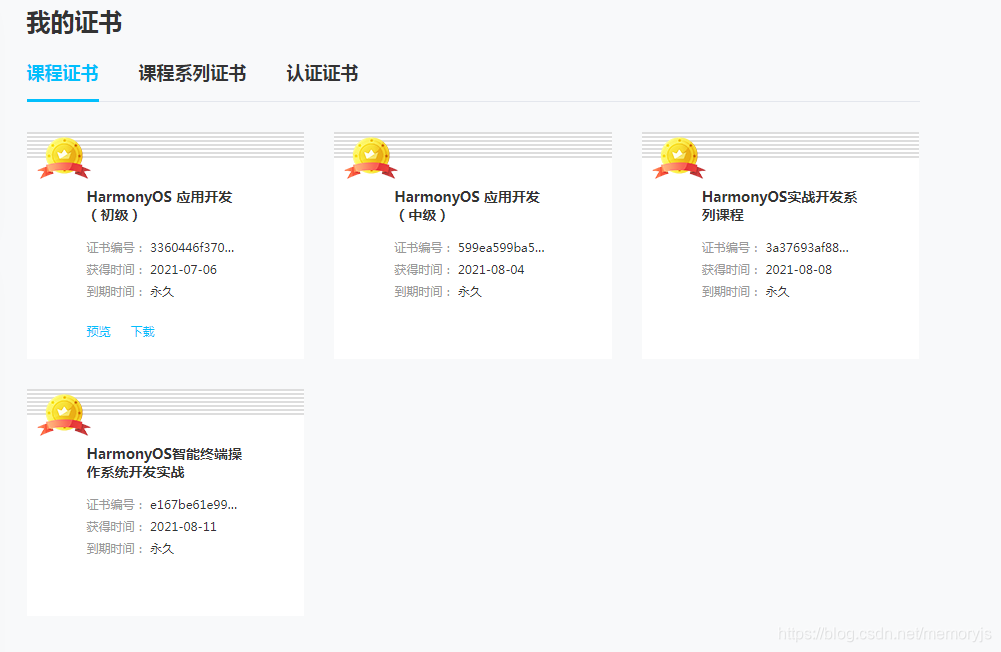Click 下载 link on 初级 certificate
This screenshot has height=652, width=1001.
(x=143, y=331)
